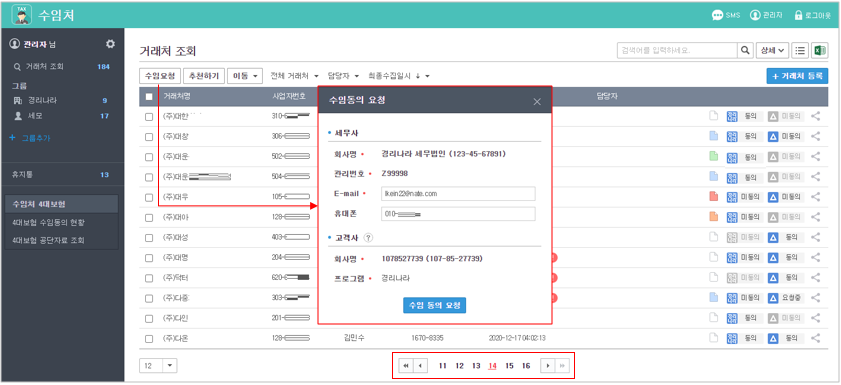Toggle select-all checkbox in table header
The width and height of the screenshot is (841, 385).
[149, 97]
